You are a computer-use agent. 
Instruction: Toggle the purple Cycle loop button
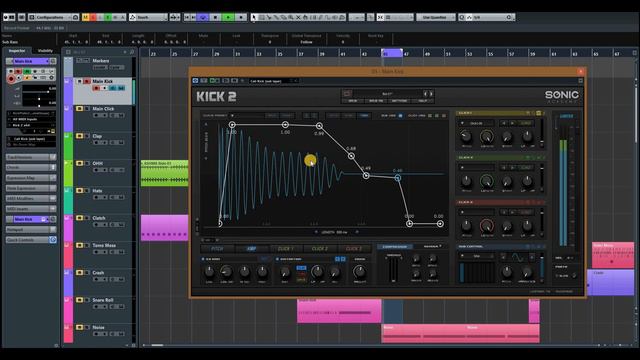point(203,17)
